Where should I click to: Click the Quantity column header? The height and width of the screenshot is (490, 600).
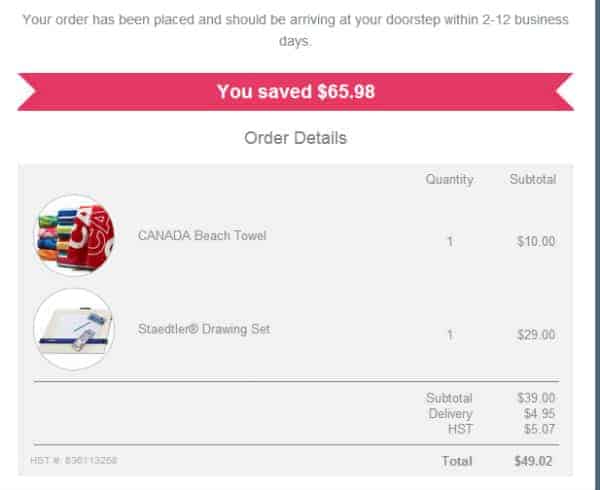pyautogui.click(x=449, y=179)
